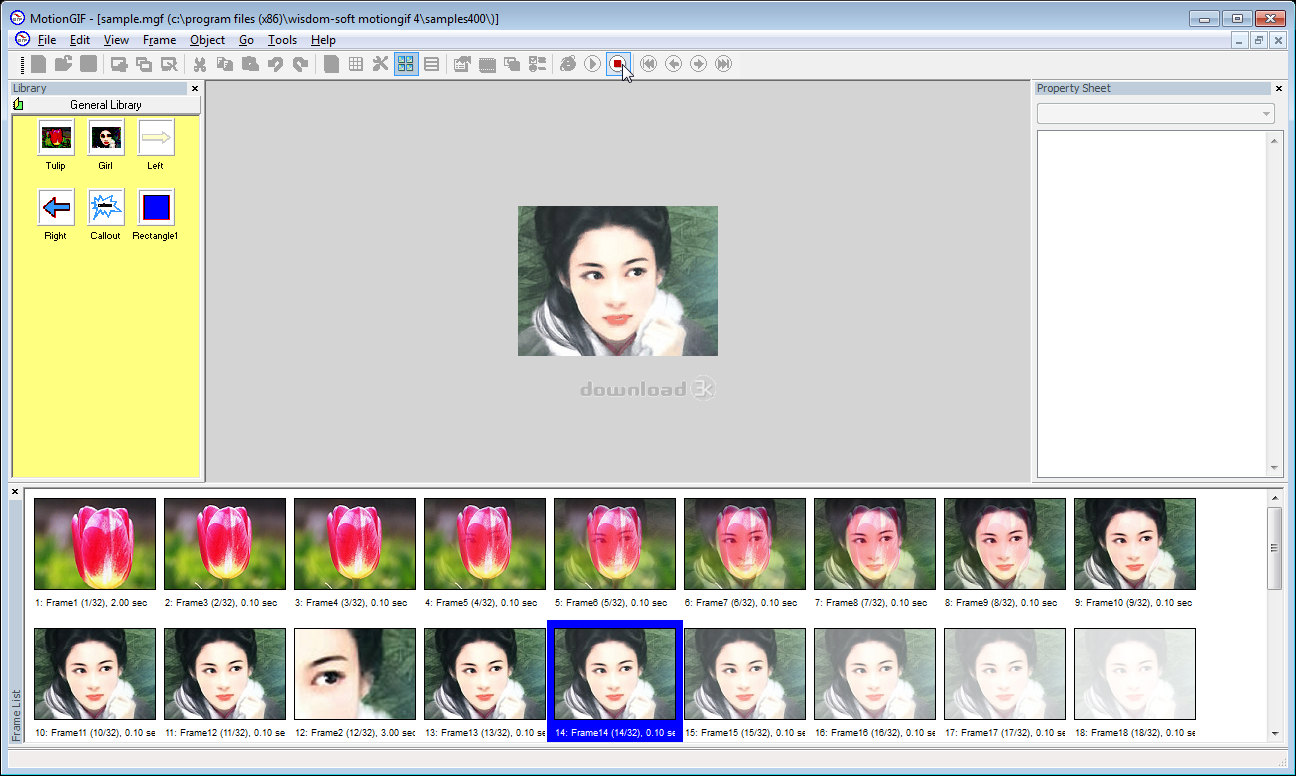Open the Go menu
Image resolution: width=1296 pixels, height=776 pixels.
click(246, 40)
